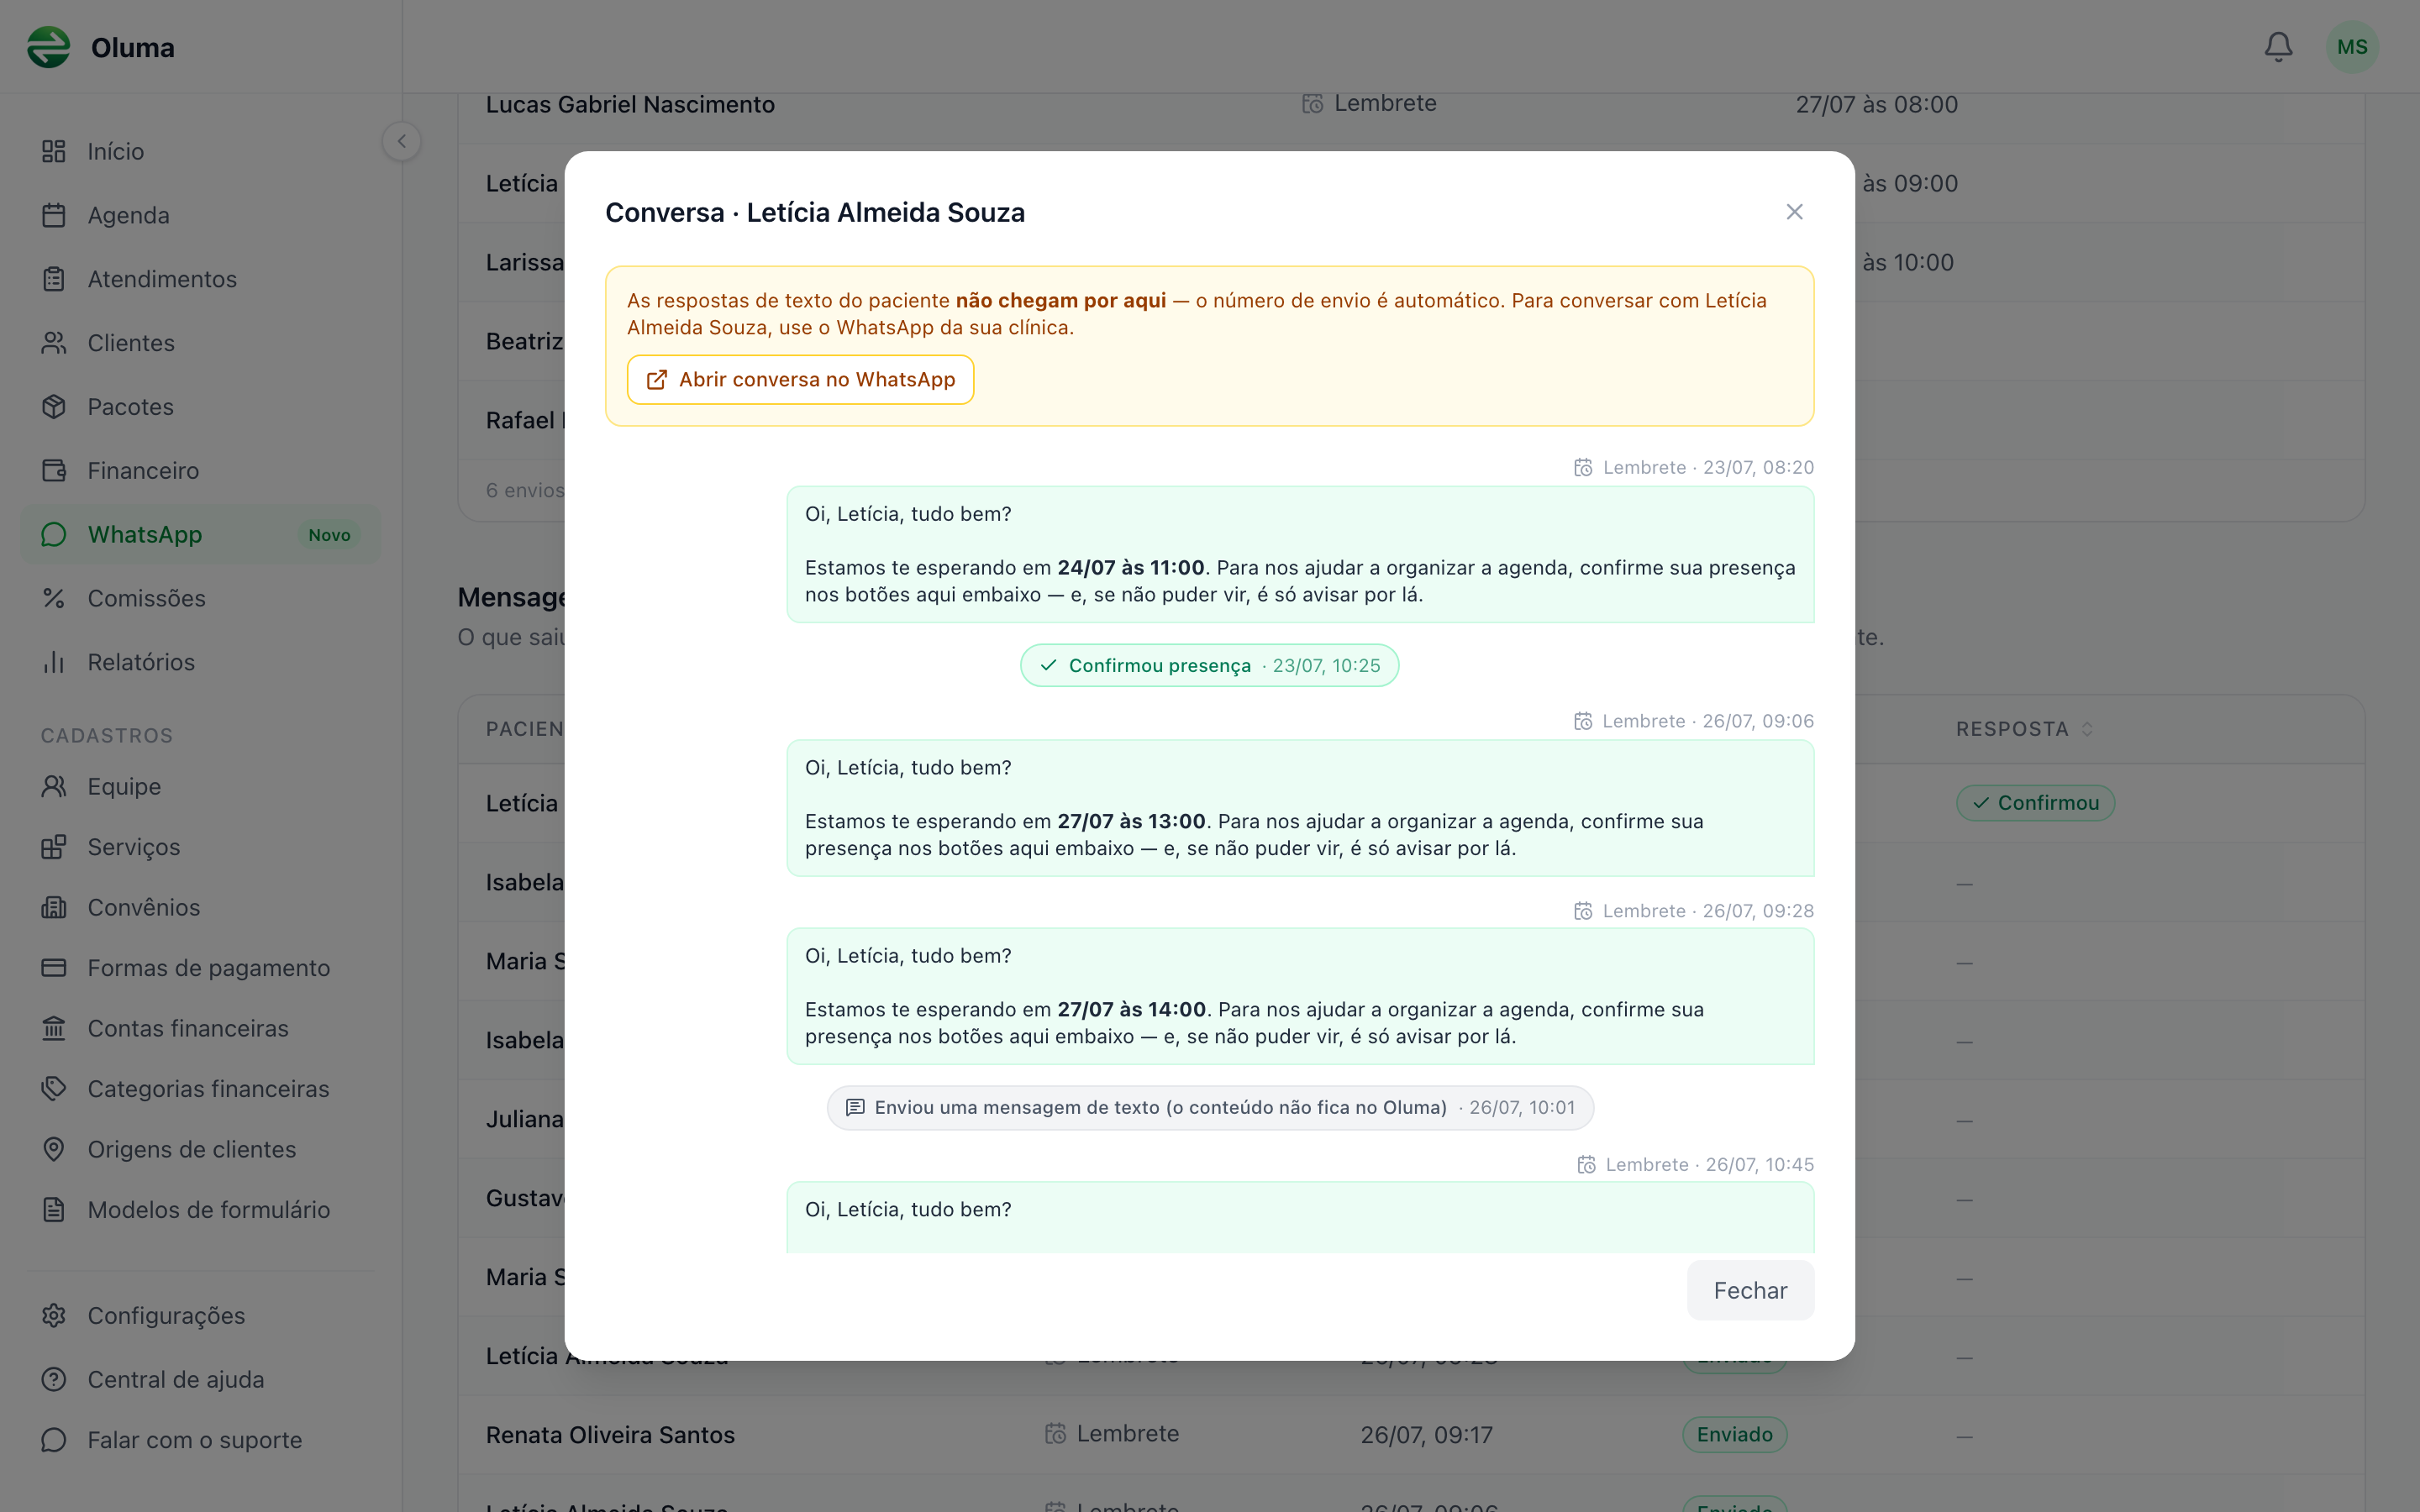
Task: Collapse the sidebar with chevron button
Action: [402, 141]
